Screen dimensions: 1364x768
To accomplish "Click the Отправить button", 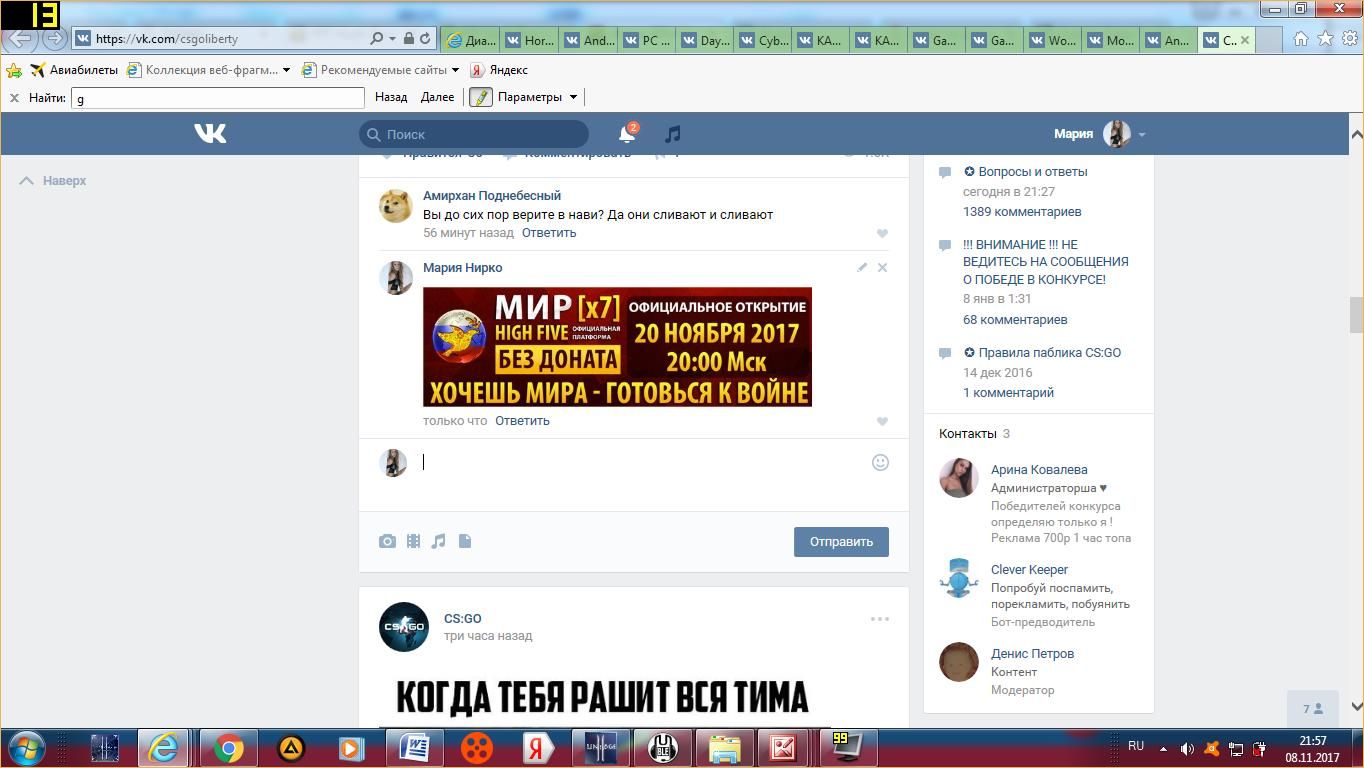I will coord(841,542).
